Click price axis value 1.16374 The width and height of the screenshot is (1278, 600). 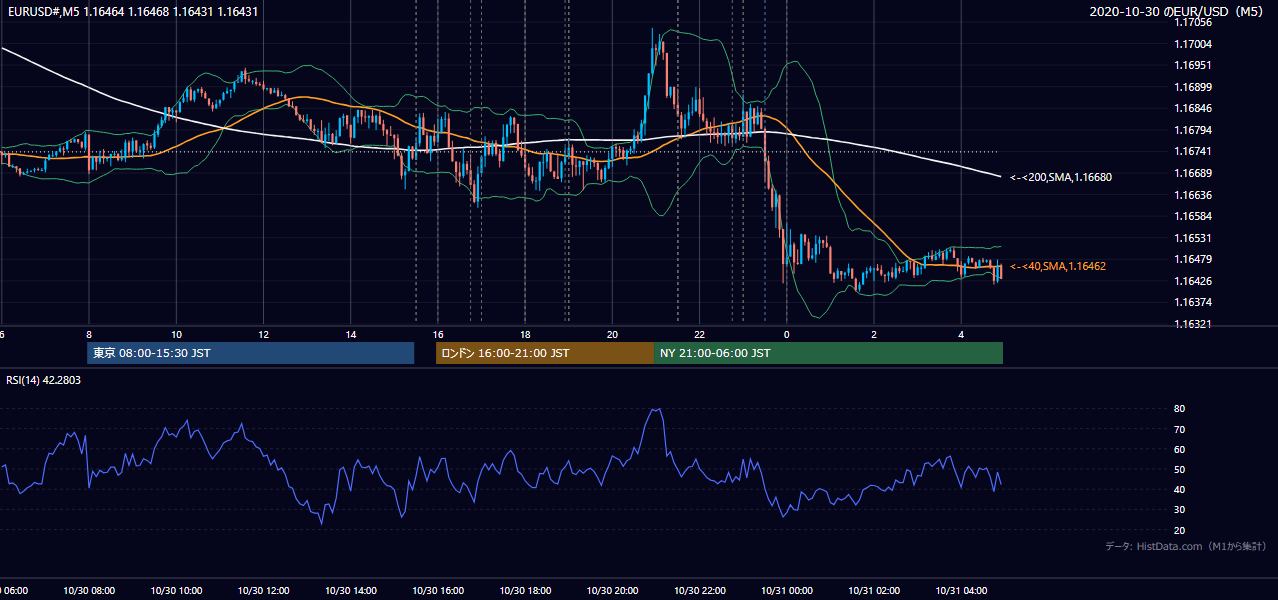coord(1193,302)
